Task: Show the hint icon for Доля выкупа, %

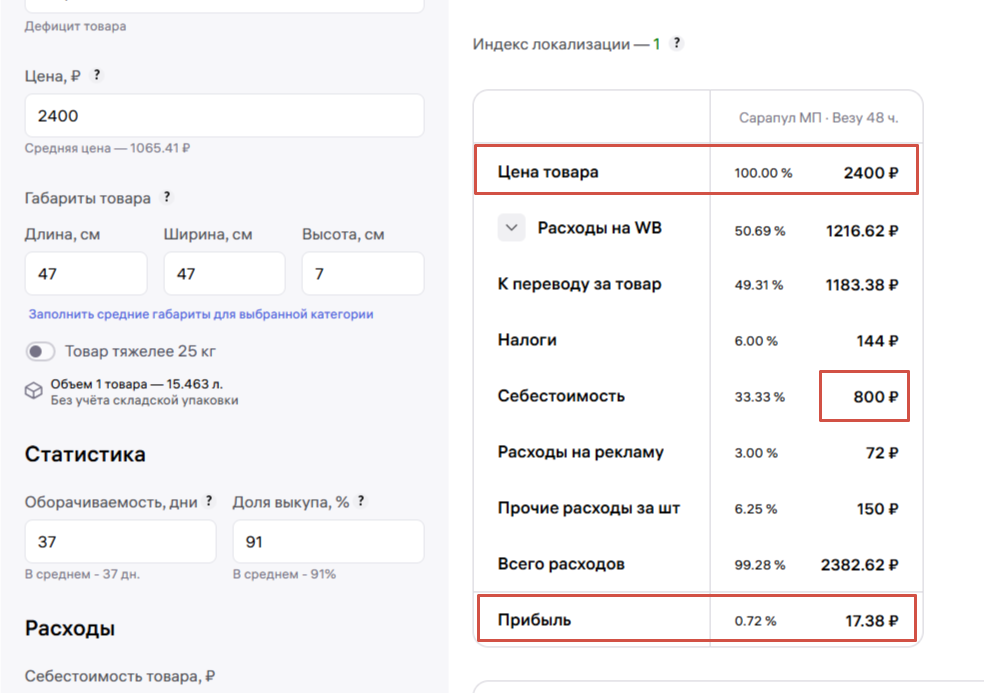Action: (361, 501)
